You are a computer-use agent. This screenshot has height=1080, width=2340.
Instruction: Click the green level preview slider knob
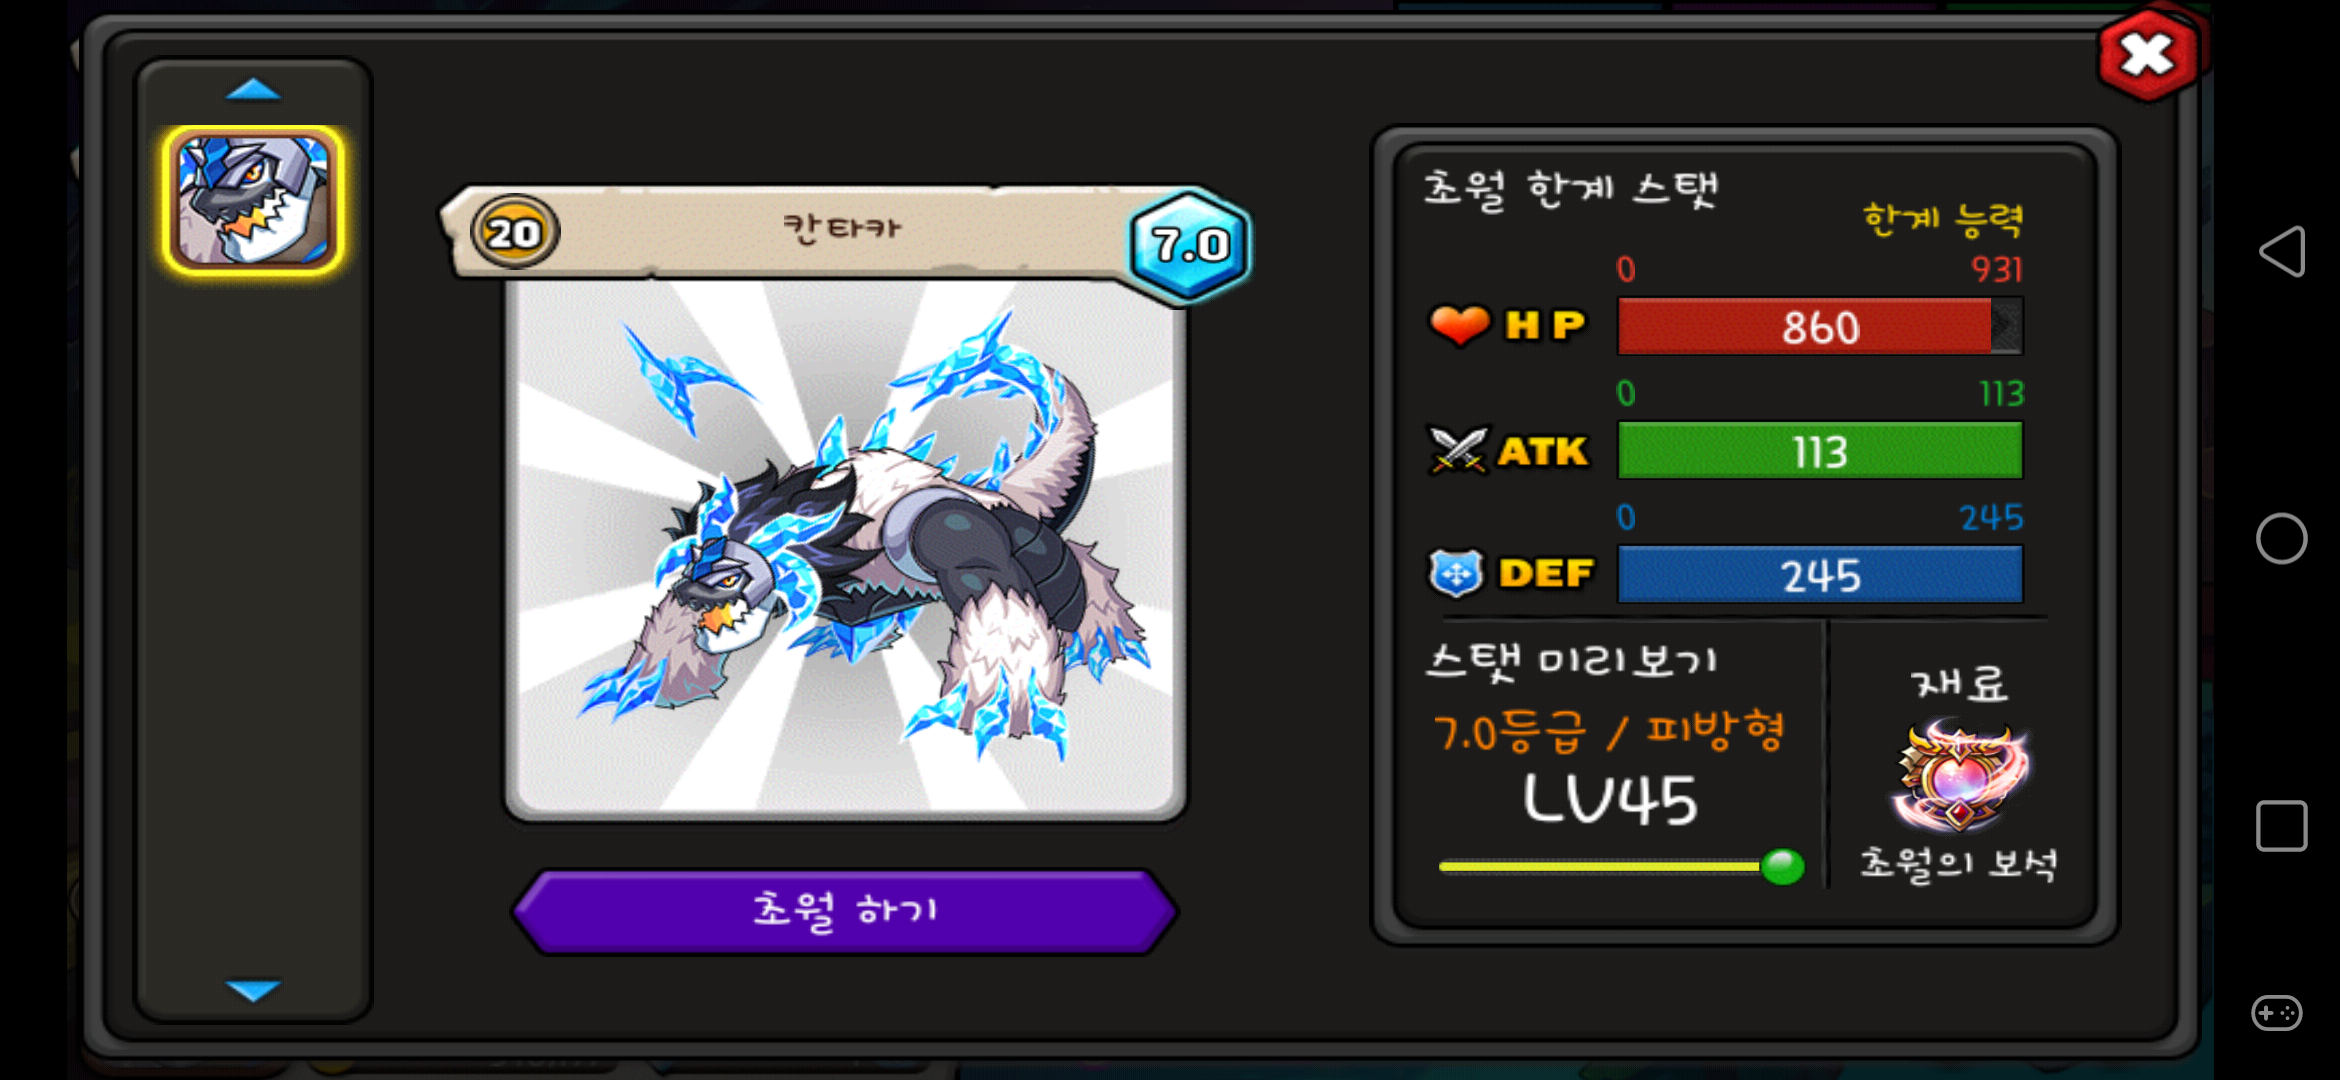(x=1782, y=866)
